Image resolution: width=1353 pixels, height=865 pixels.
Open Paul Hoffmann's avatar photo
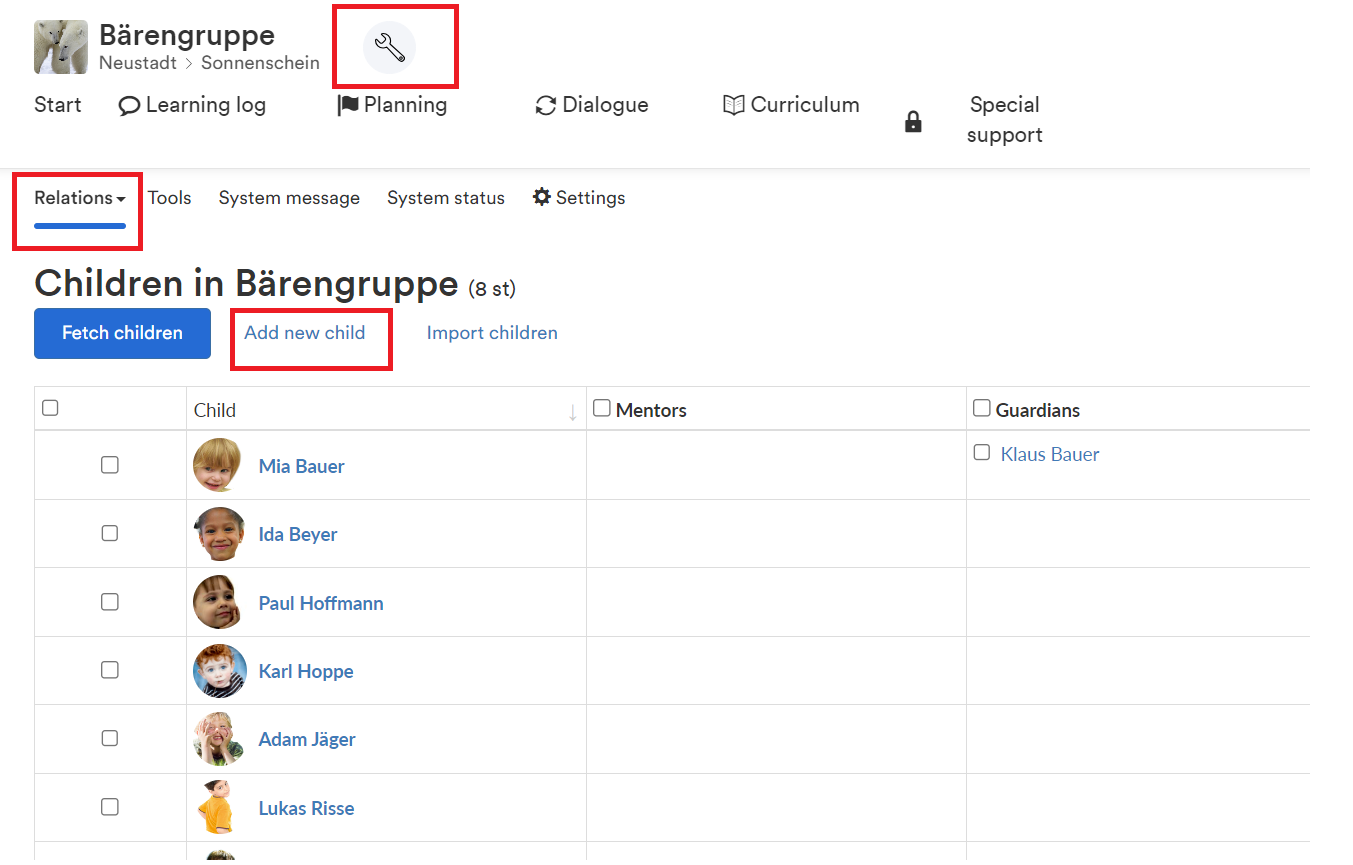218,602
